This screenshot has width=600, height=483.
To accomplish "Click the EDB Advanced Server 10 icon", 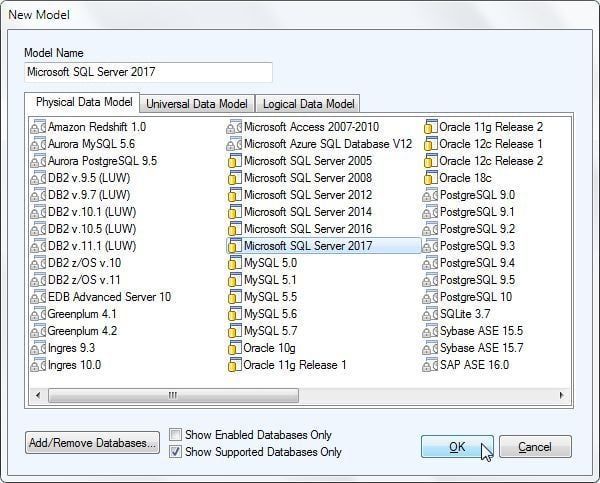I will point(38,297).
